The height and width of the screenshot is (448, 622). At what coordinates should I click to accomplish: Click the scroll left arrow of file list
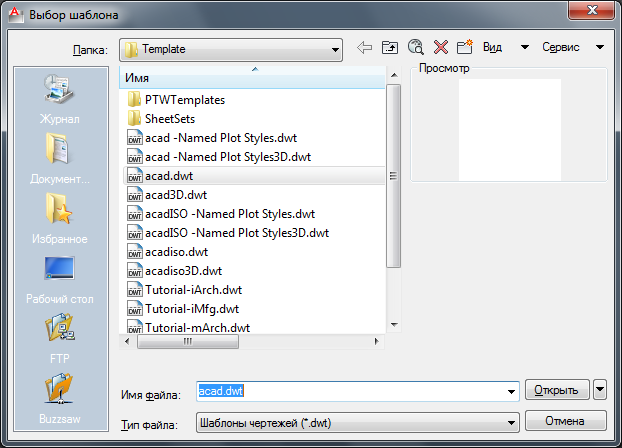pos(127,341)
